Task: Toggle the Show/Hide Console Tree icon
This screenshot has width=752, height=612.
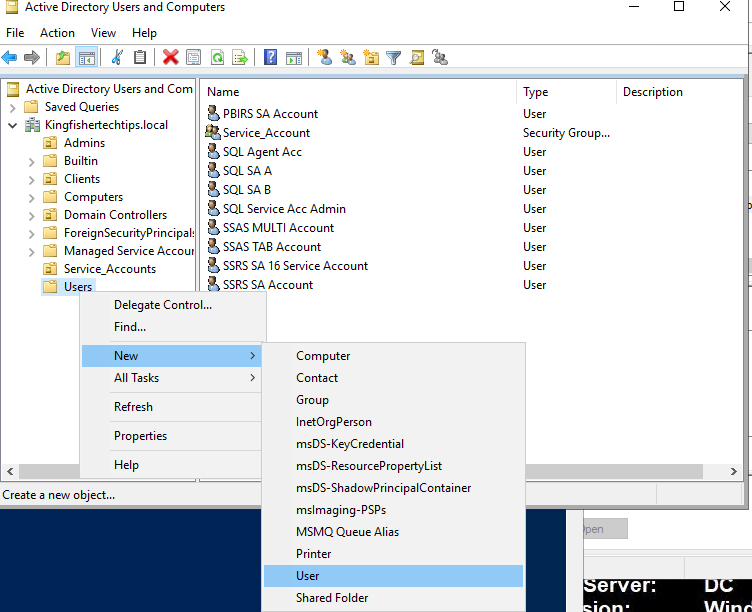Action: 87,58
